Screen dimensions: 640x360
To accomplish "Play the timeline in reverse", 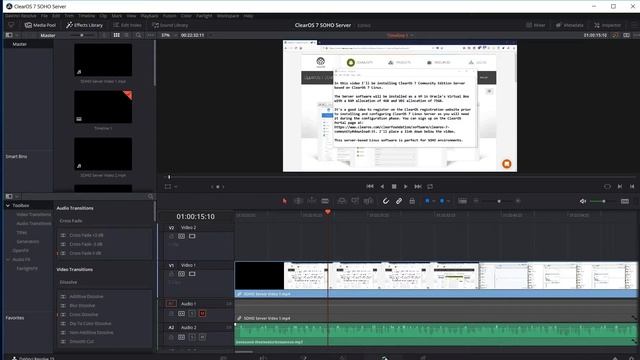I will click(x=382, y=186).
